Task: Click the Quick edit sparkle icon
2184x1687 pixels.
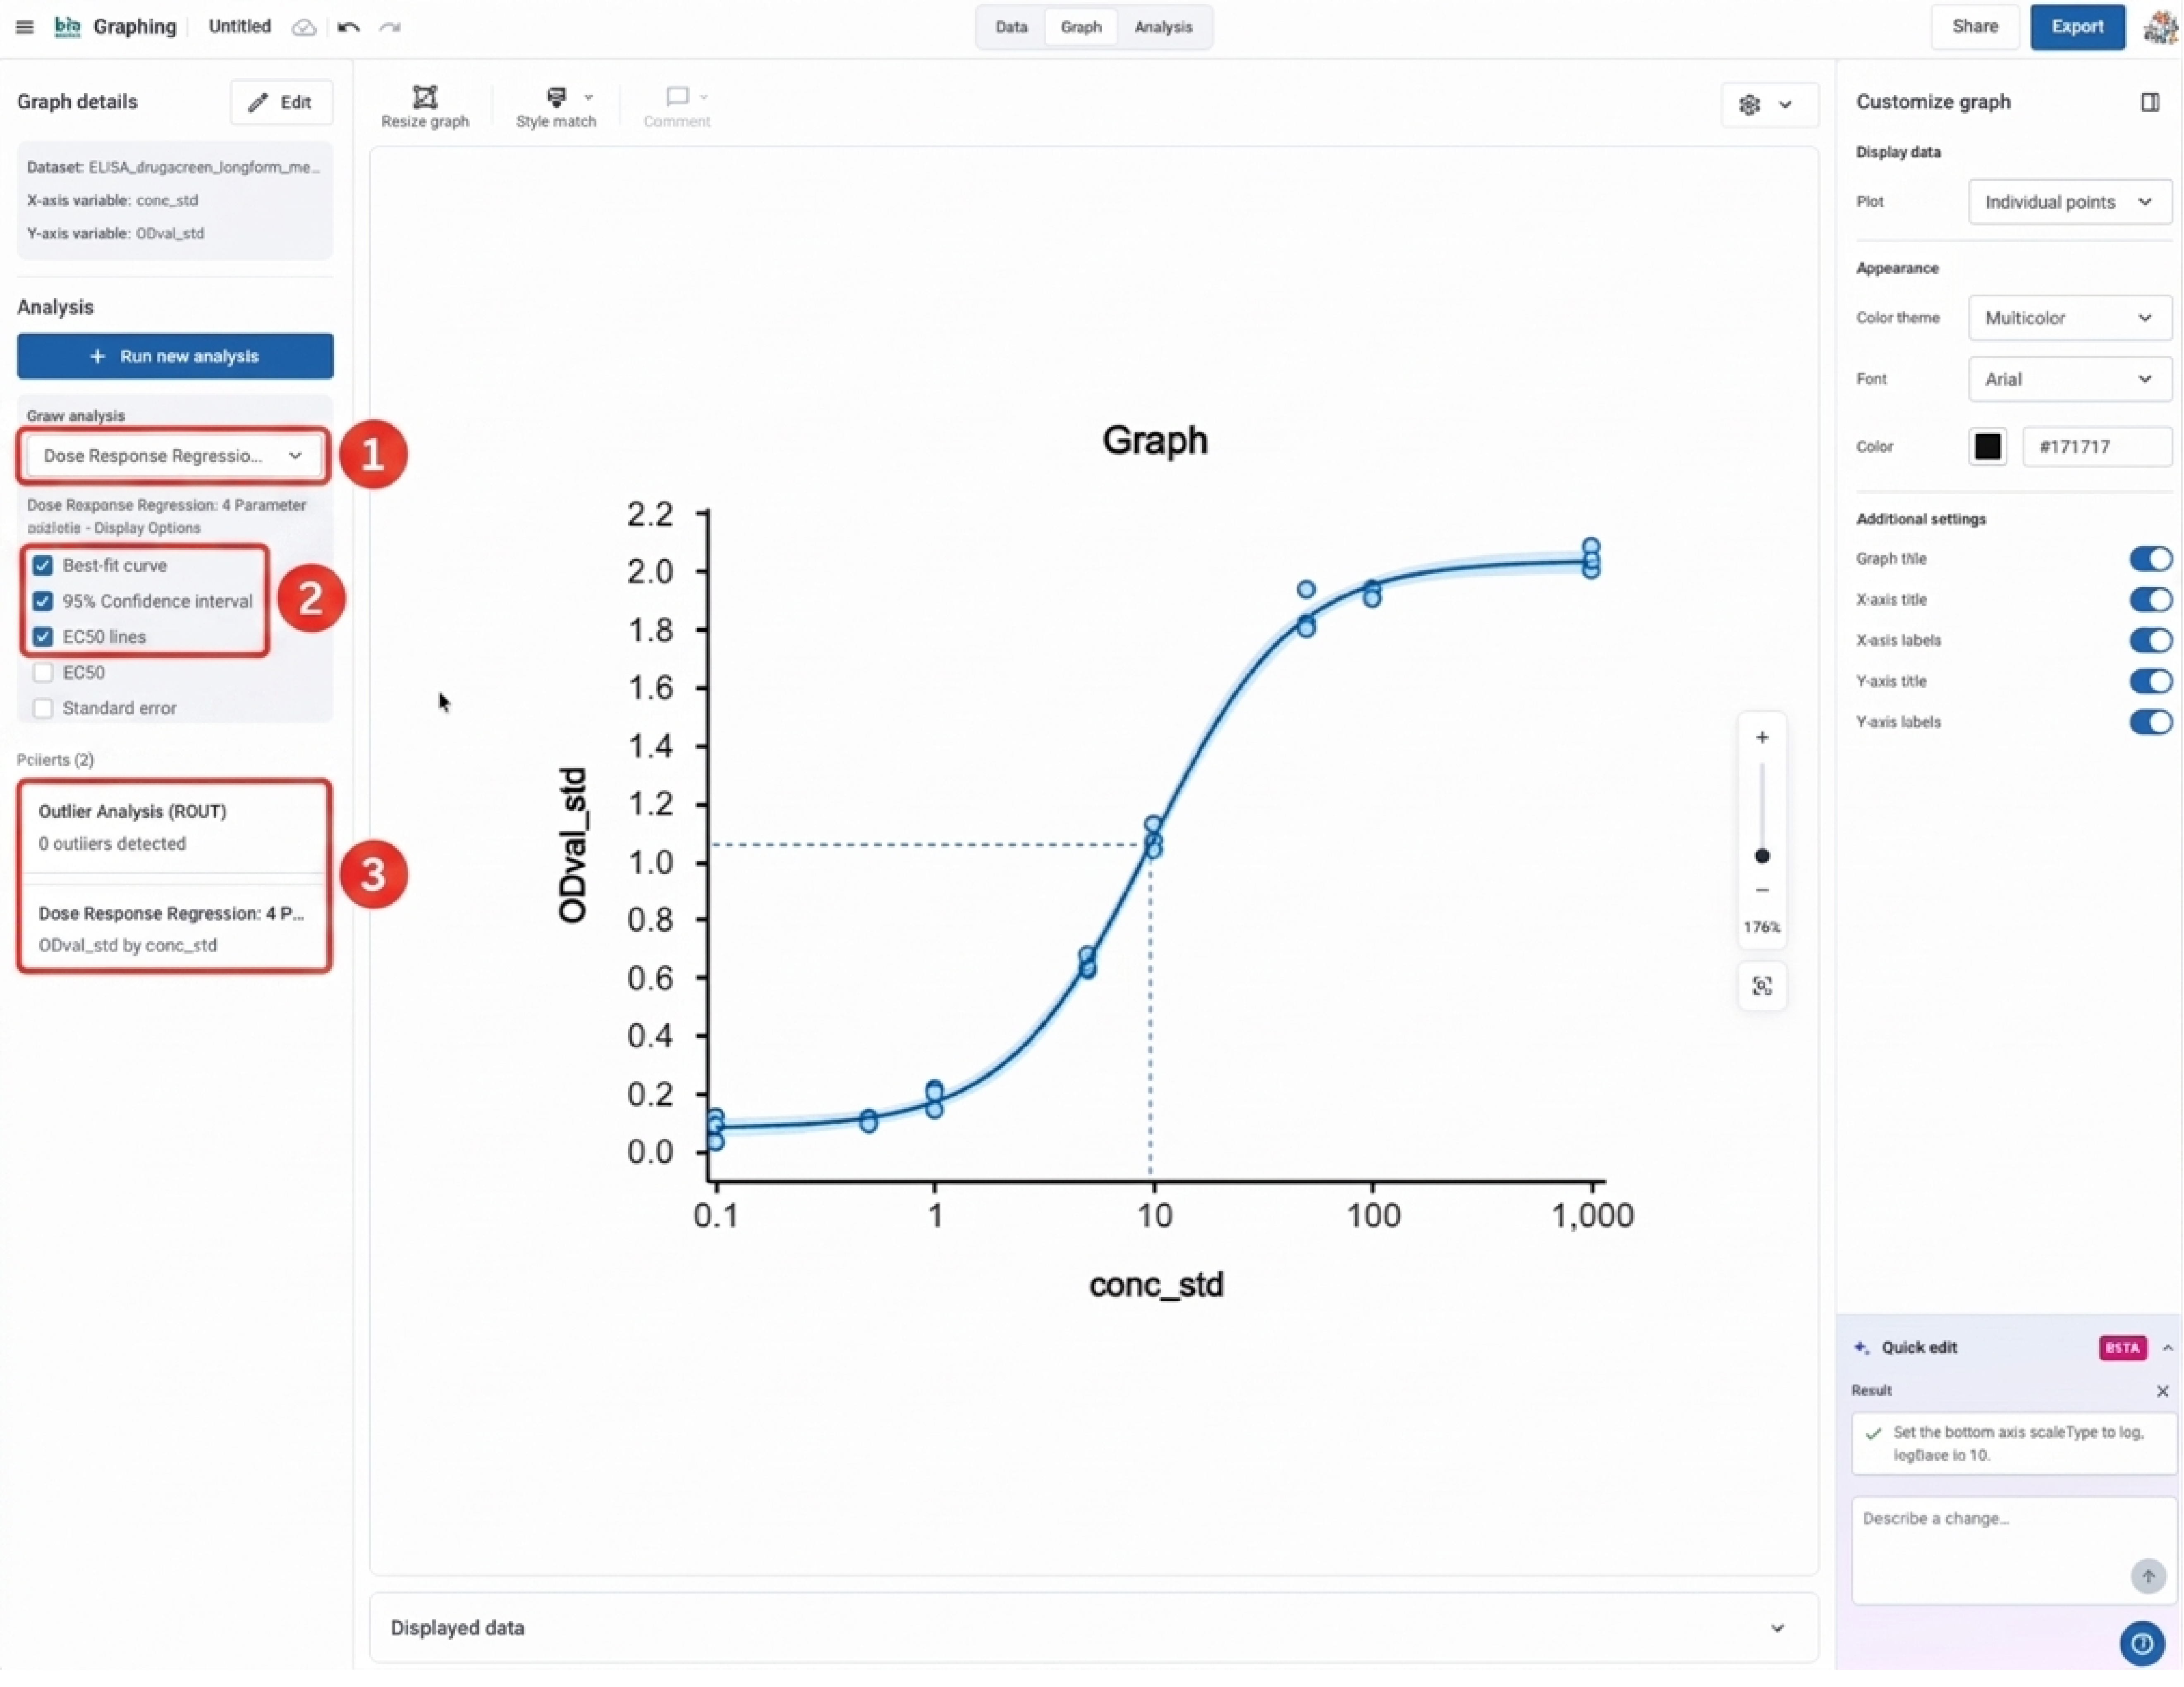Action: tap(1862, 1348)
